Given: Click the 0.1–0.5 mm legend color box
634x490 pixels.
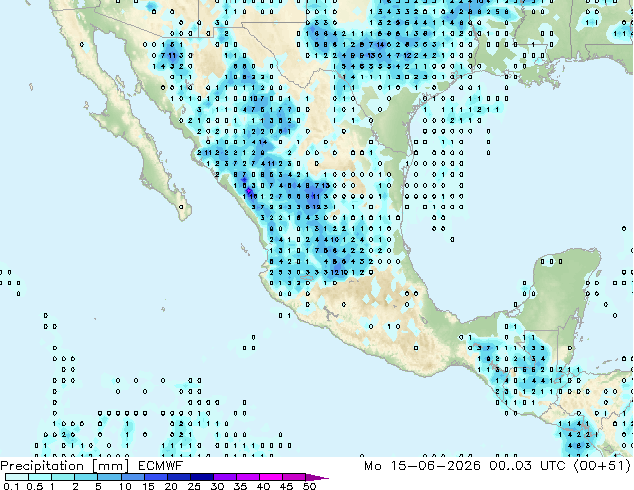Looking at the screenshot, I should [x=17, y=477].
